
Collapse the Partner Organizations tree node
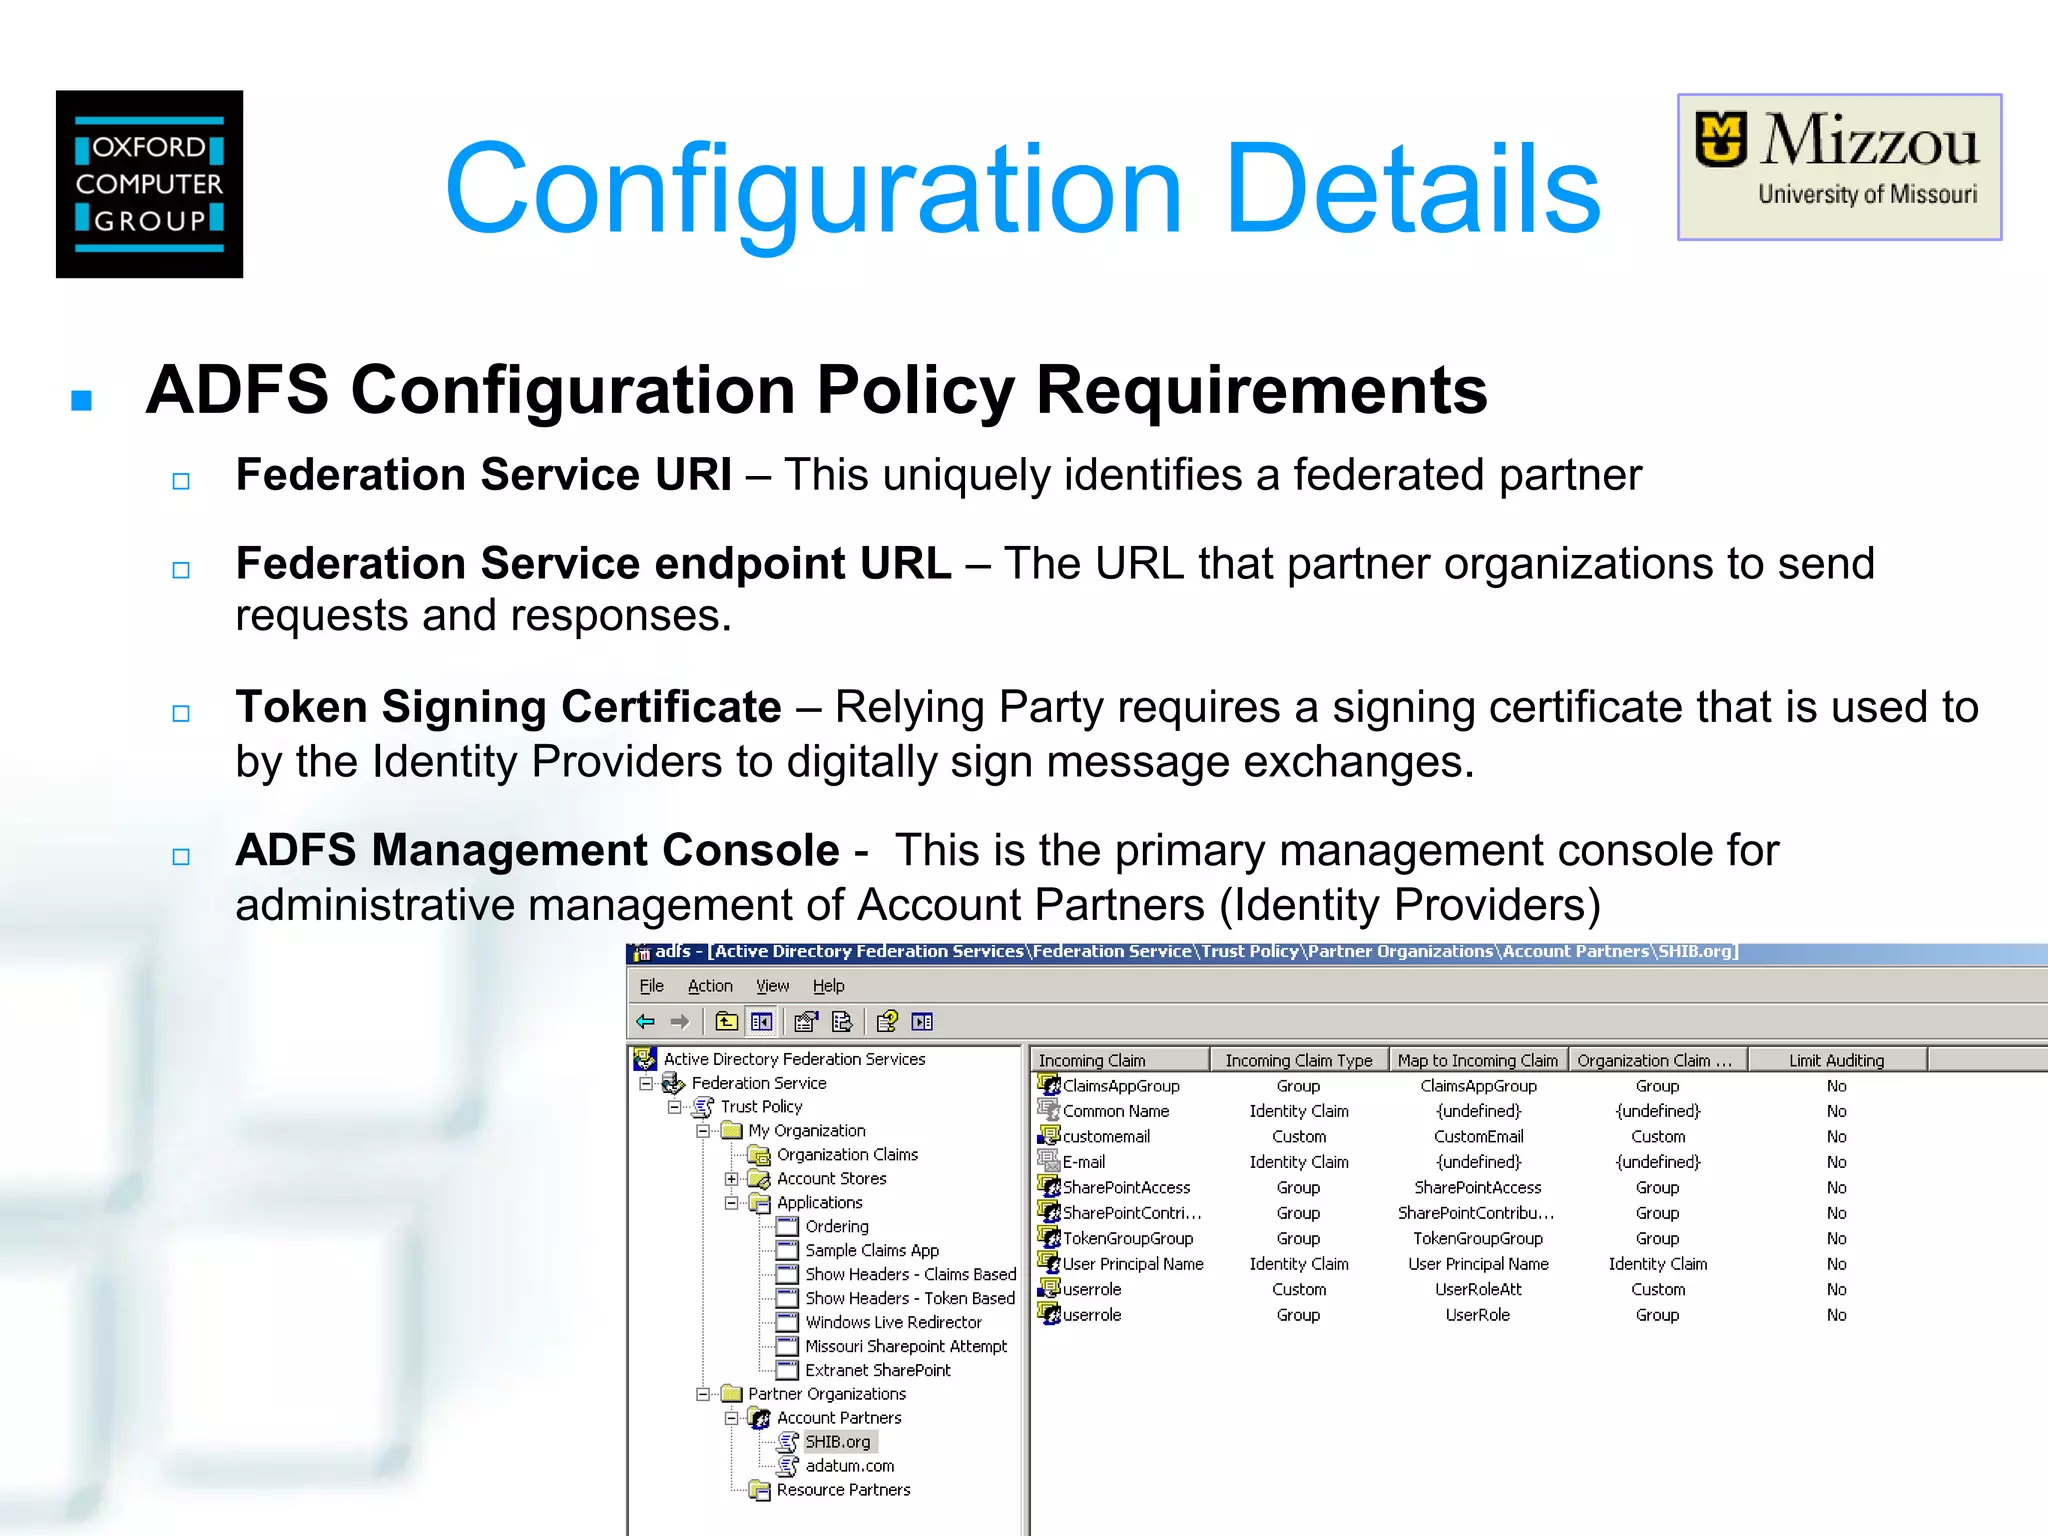[703, 1394]
